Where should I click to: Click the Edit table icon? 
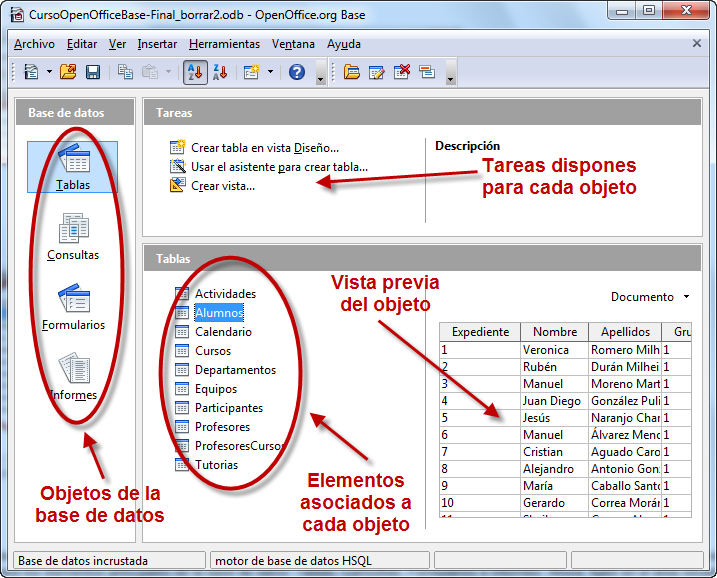click(376, 72)
